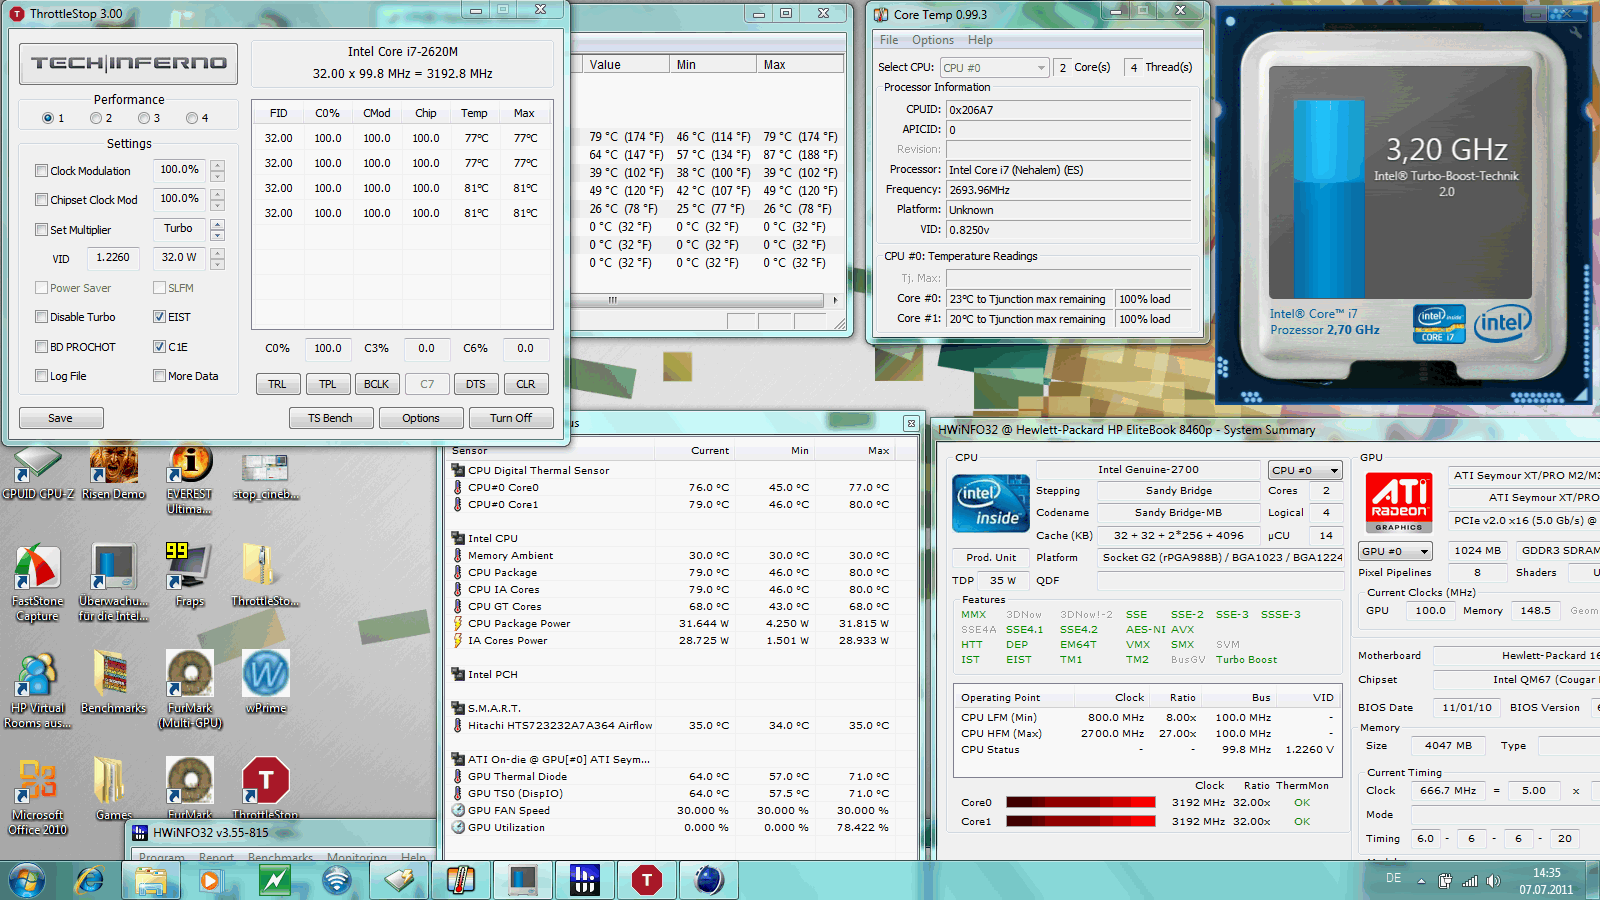
Task: Open the Help menu in Core Temp
Action: pyautogui.click(x=980, y=40)
